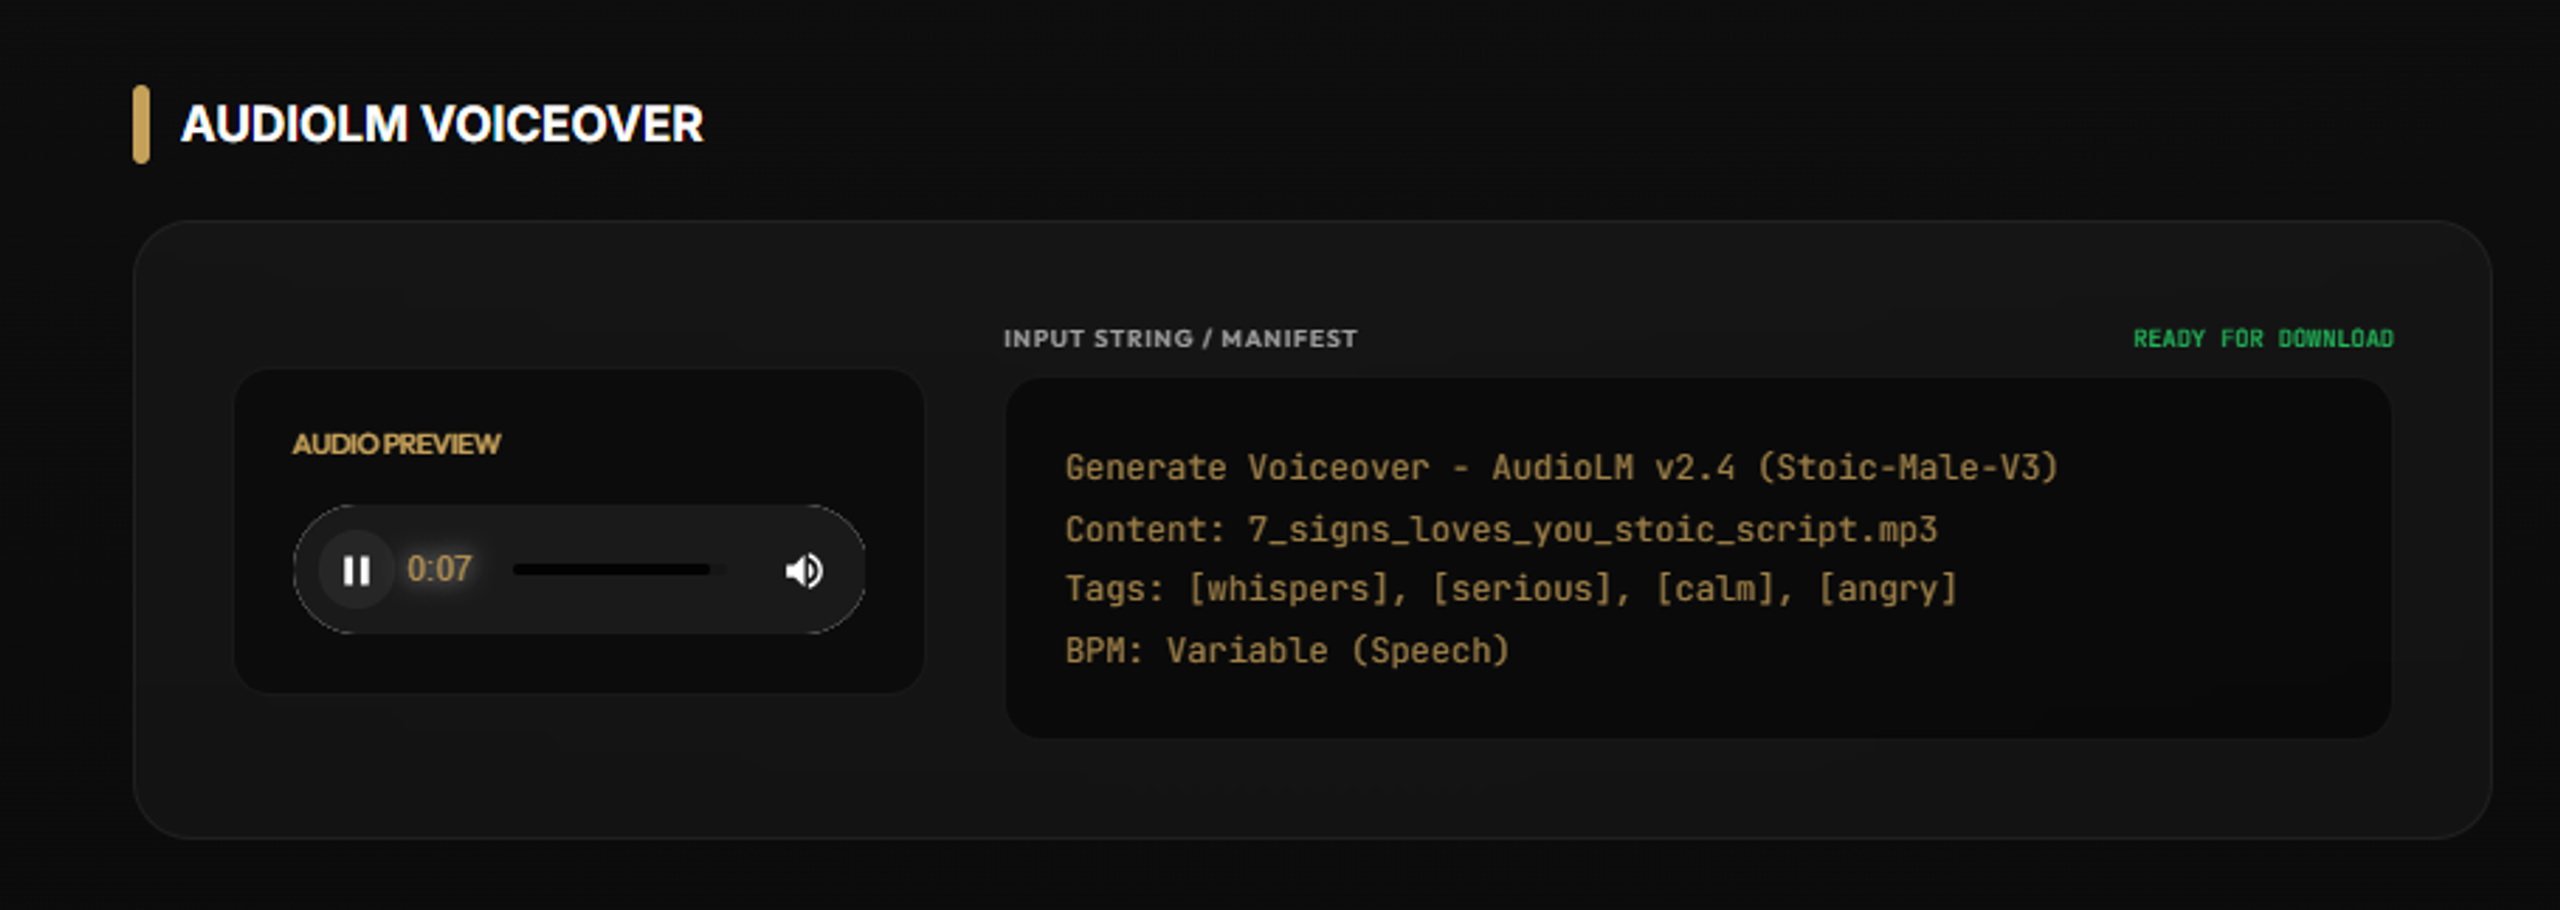Click the gold accent bar beside heading
This screenshot has height=910, width=2560.
click(x=141, y=124)
